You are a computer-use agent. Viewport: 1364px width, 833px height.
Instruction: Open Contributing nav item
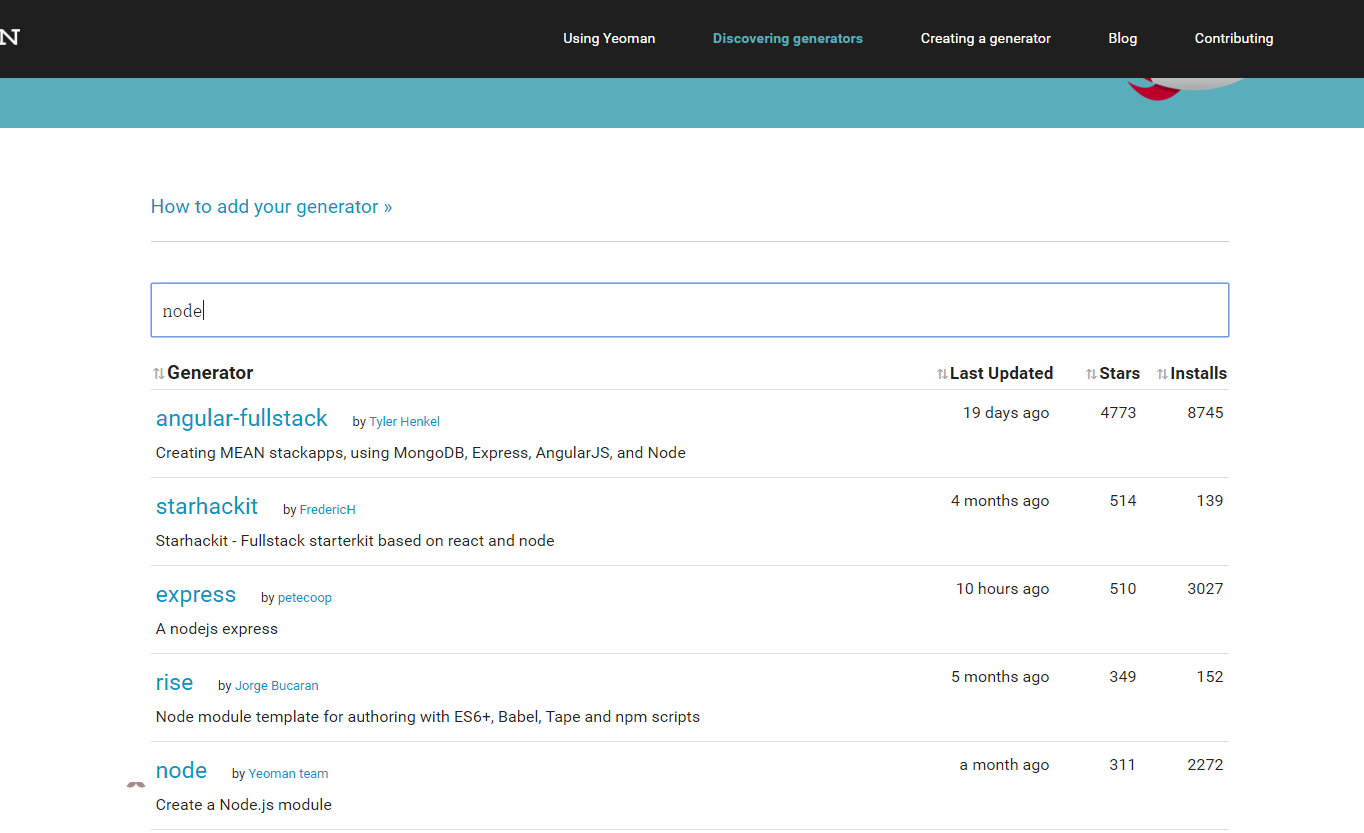pyautogui.click(x=1233, y=38)
